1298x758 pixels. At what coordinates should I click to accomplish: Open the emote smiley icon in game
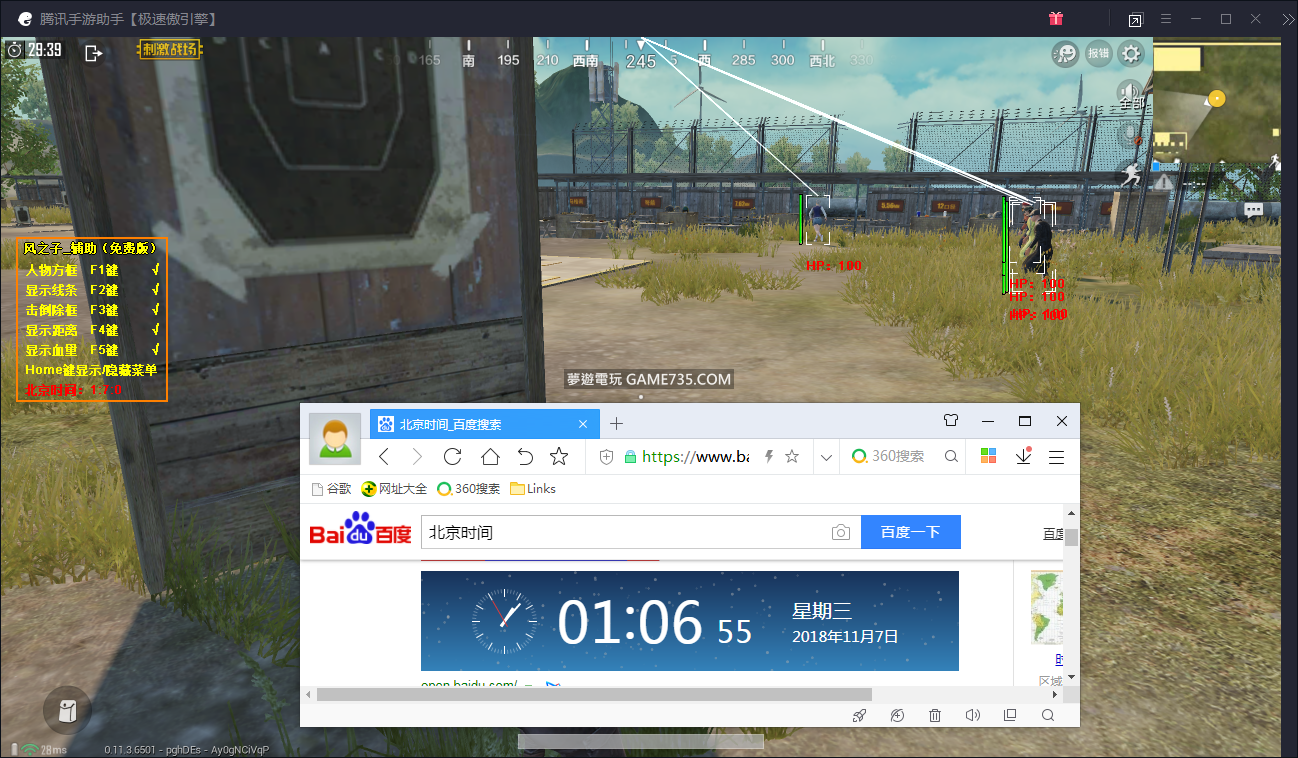tap(1065, 53)
